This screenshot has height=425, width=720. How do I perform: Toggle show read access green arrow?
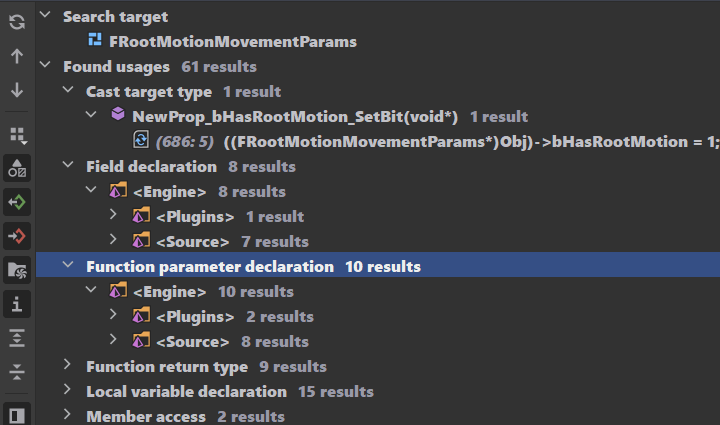[x=17, y=202]
